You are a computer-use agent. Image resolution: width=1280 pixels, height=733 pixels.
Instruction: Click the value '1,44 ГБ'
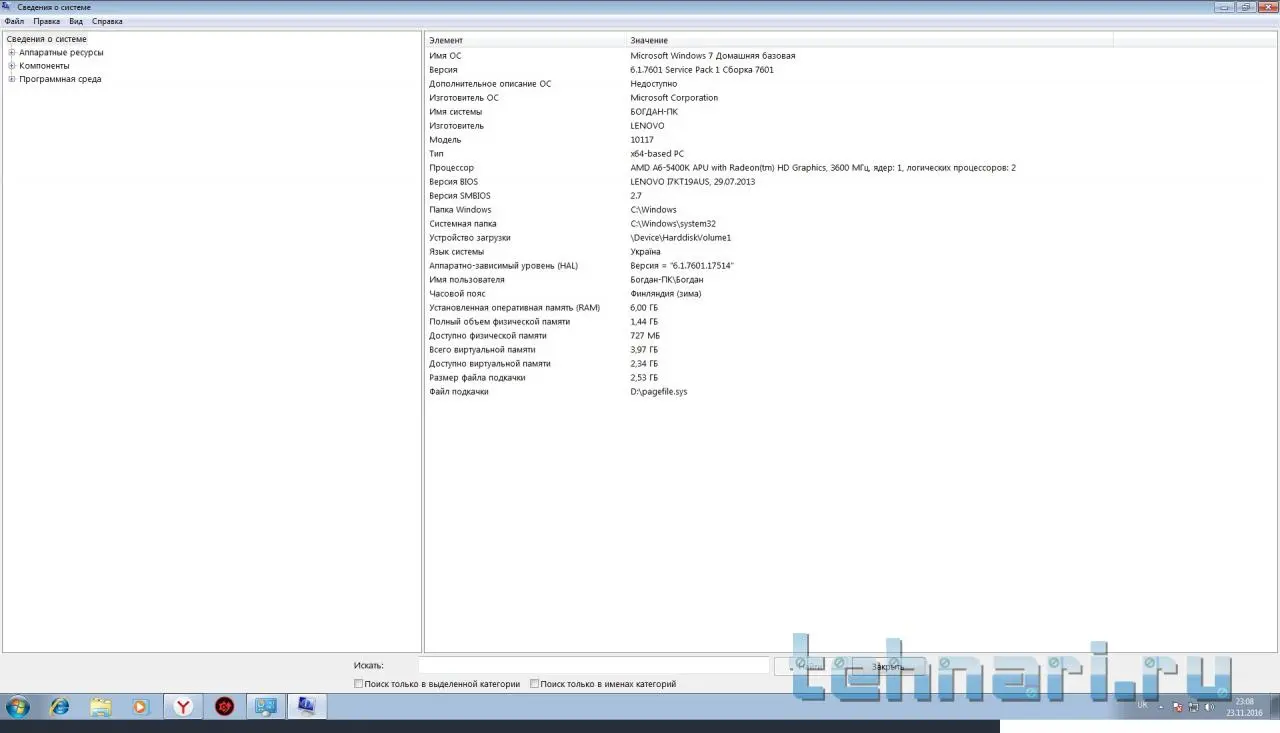644,322
